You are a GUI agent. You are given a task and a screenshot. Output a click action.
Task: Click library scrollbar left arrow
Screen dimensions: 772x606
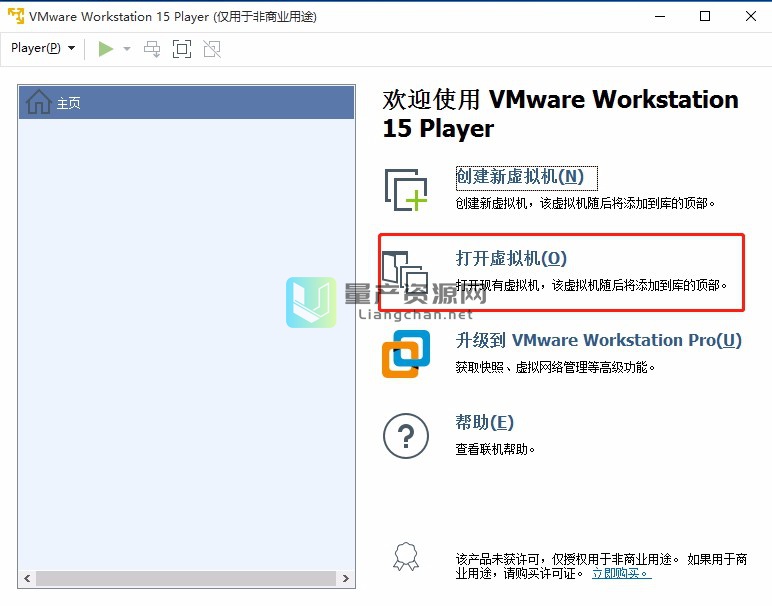pyautogui.click(x=27, y=578)
